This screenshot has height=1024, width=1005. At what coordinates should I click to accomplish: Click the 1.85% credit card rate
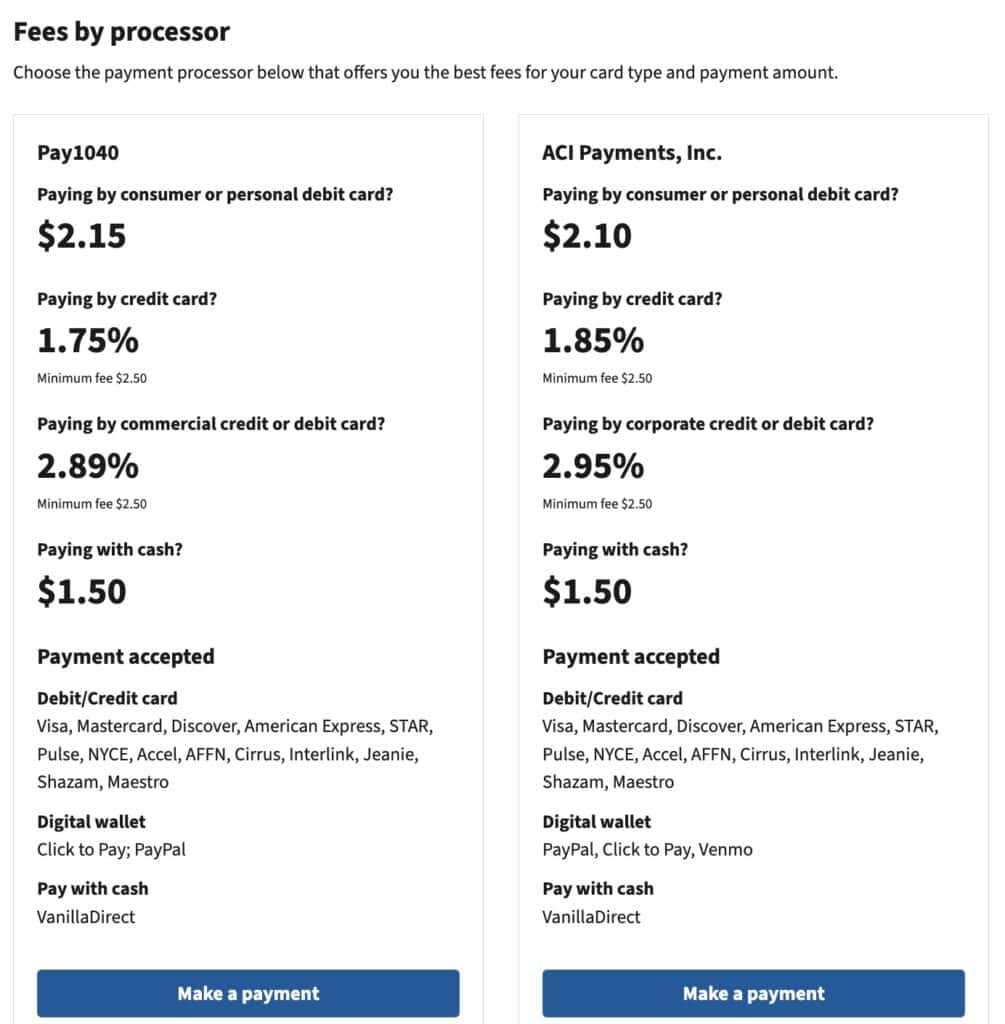593,341
